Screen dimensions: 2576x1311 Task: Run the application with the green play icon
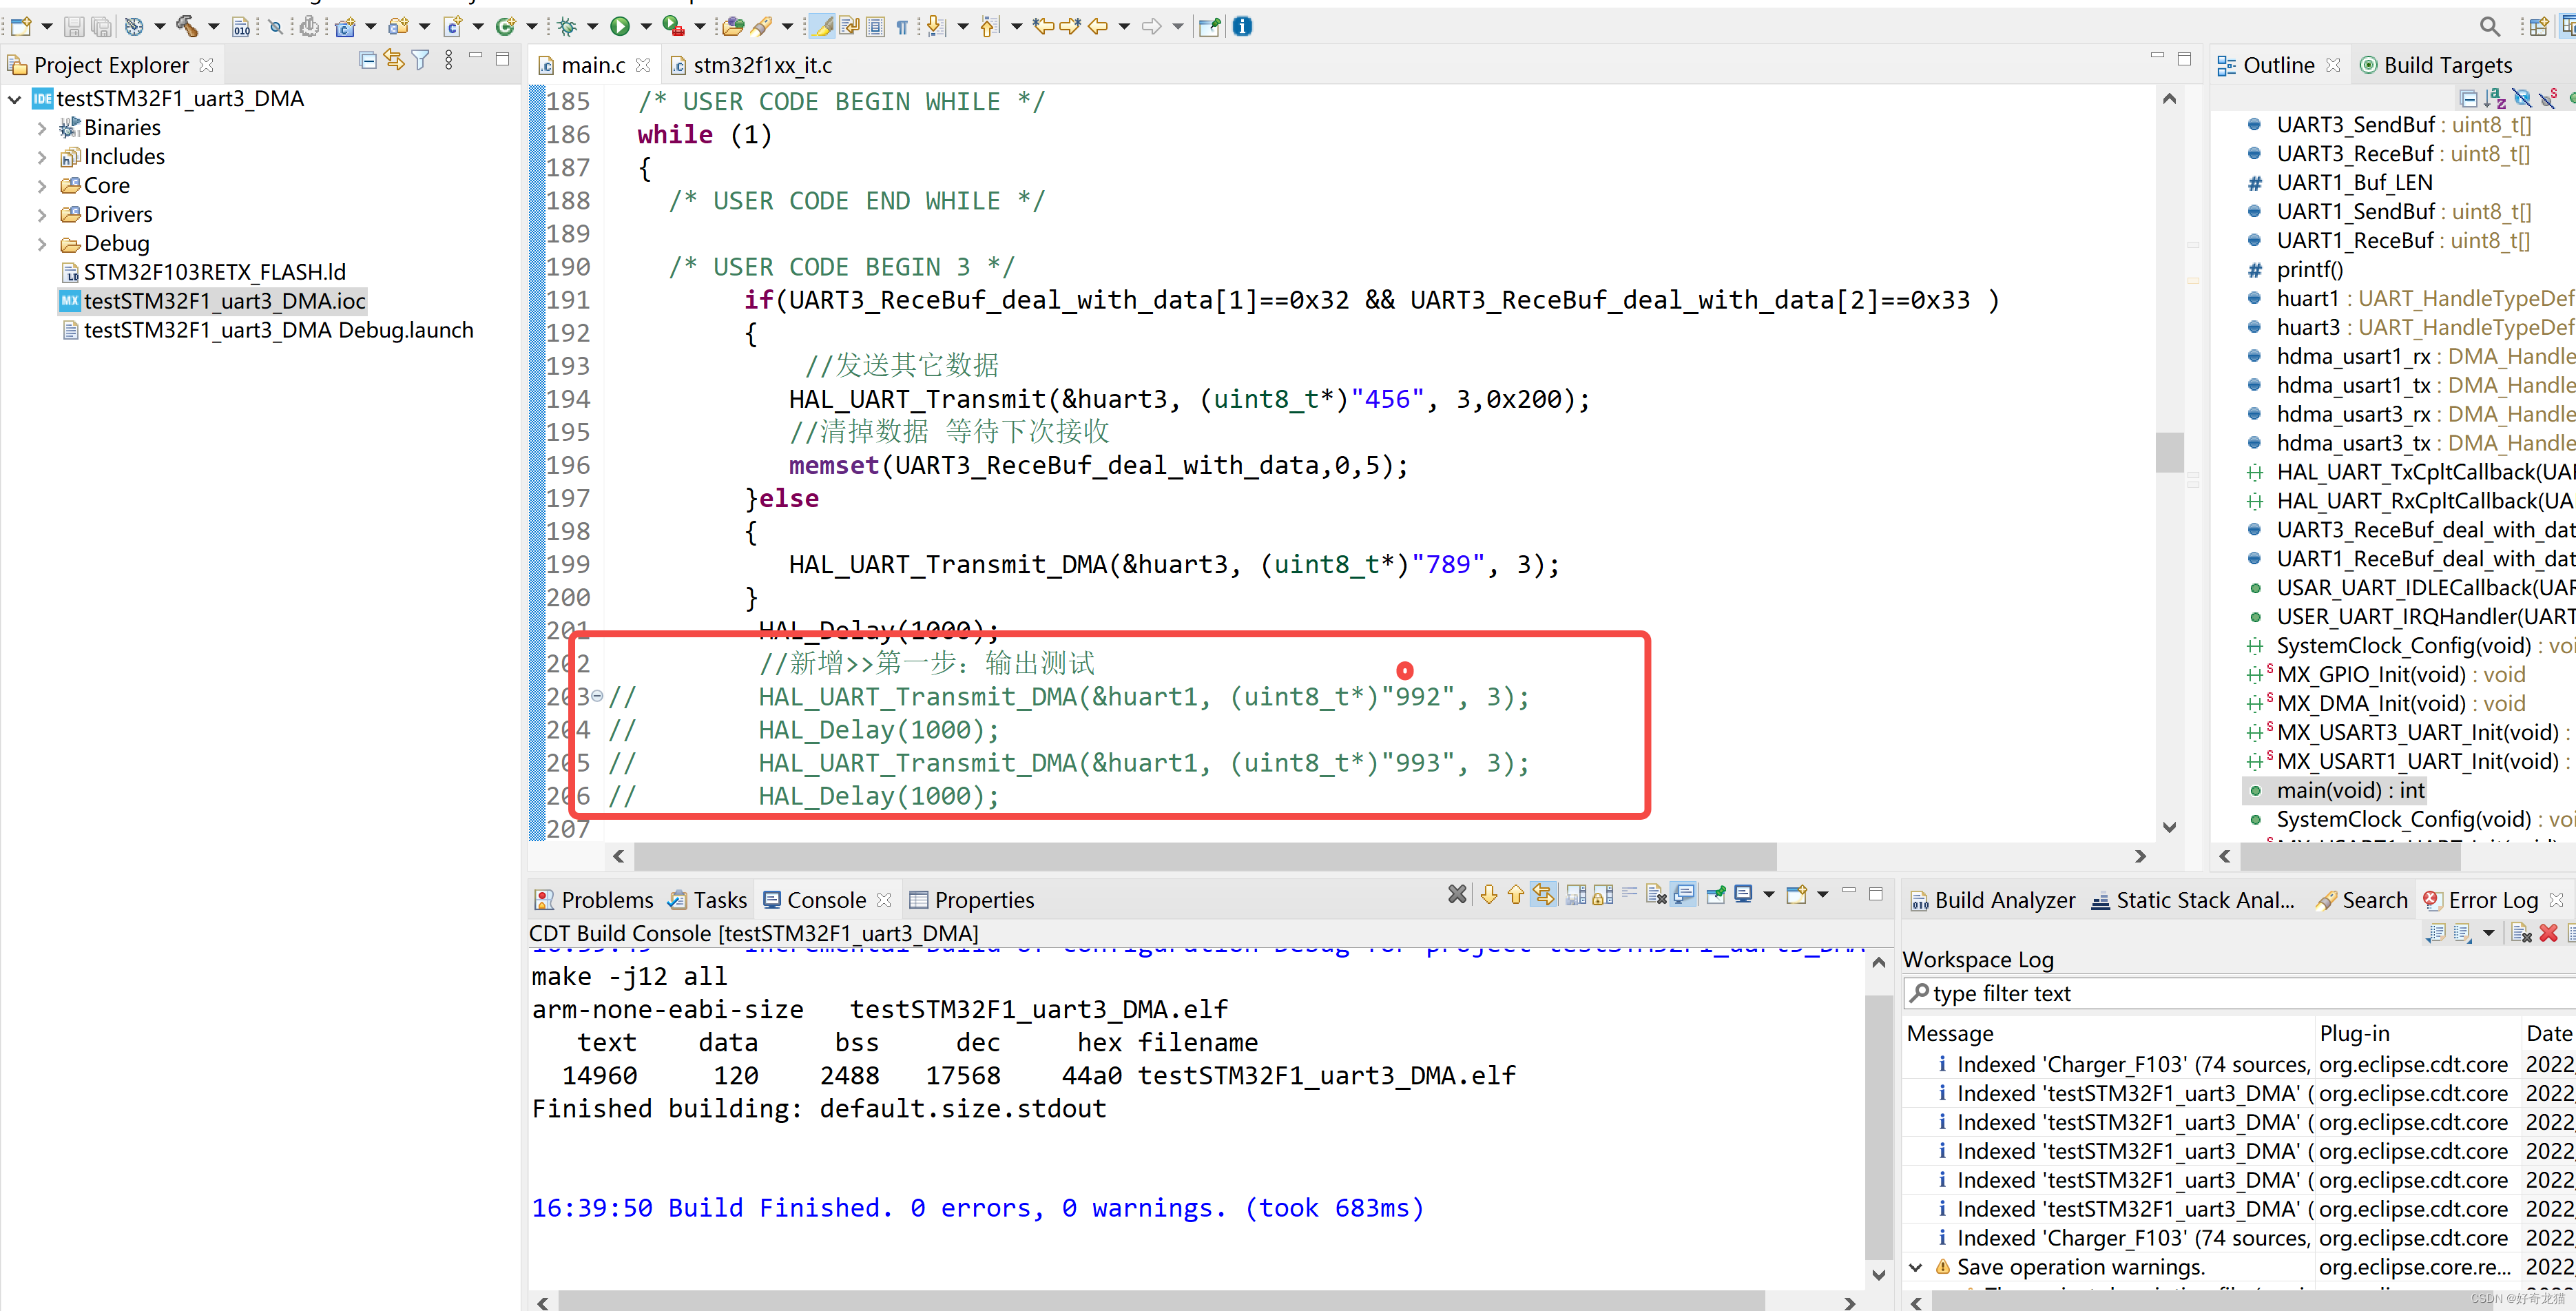(x=619, y=27)
